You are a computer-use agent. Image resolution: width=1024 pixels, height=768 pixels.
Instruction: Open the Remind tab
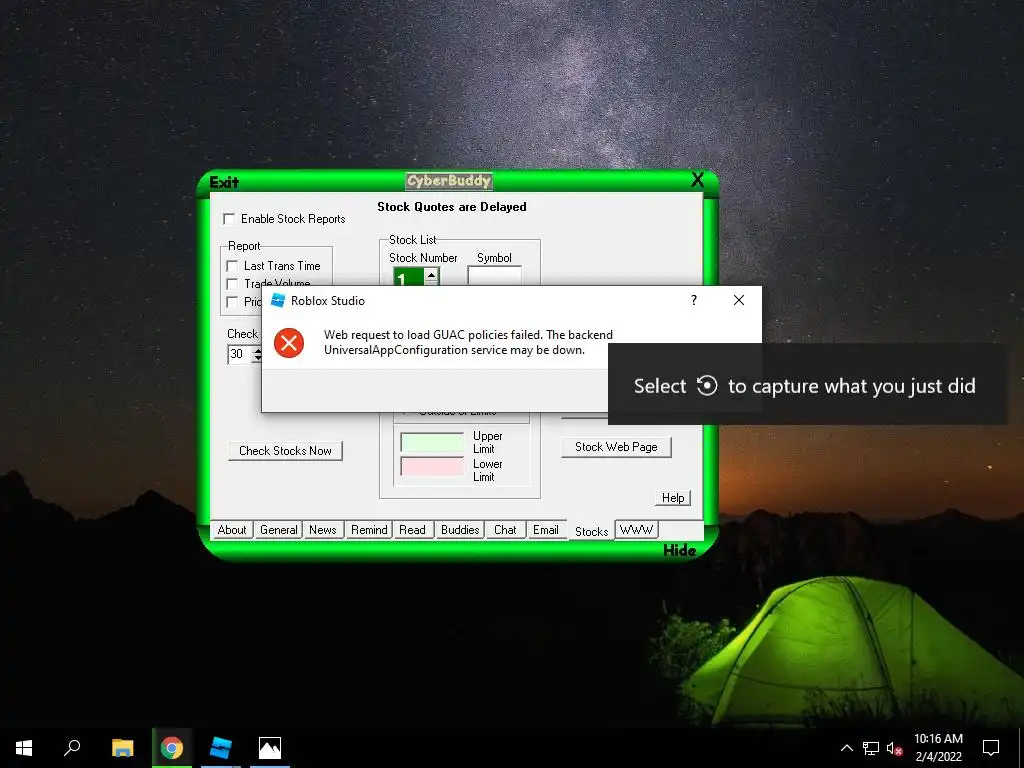369,530
